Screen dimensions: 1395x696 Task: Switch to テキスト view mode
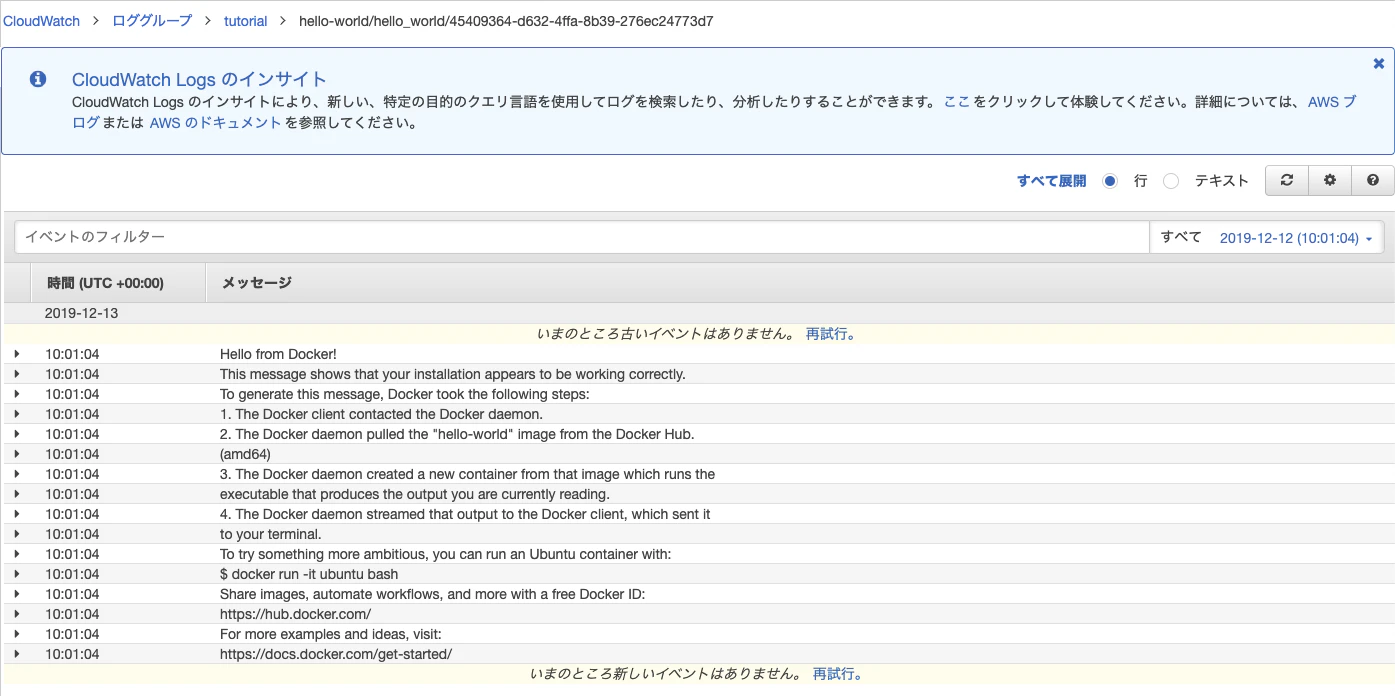coord(1171,181)
